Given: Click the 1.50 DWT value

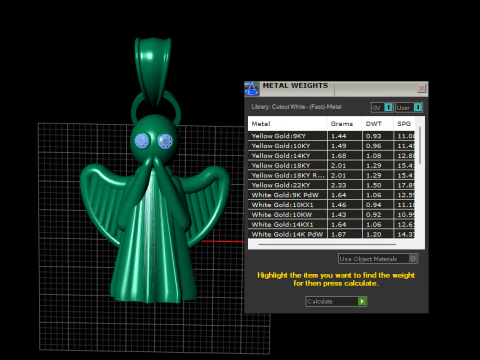Looking at the screenshot, I should (x=374, y=185).
